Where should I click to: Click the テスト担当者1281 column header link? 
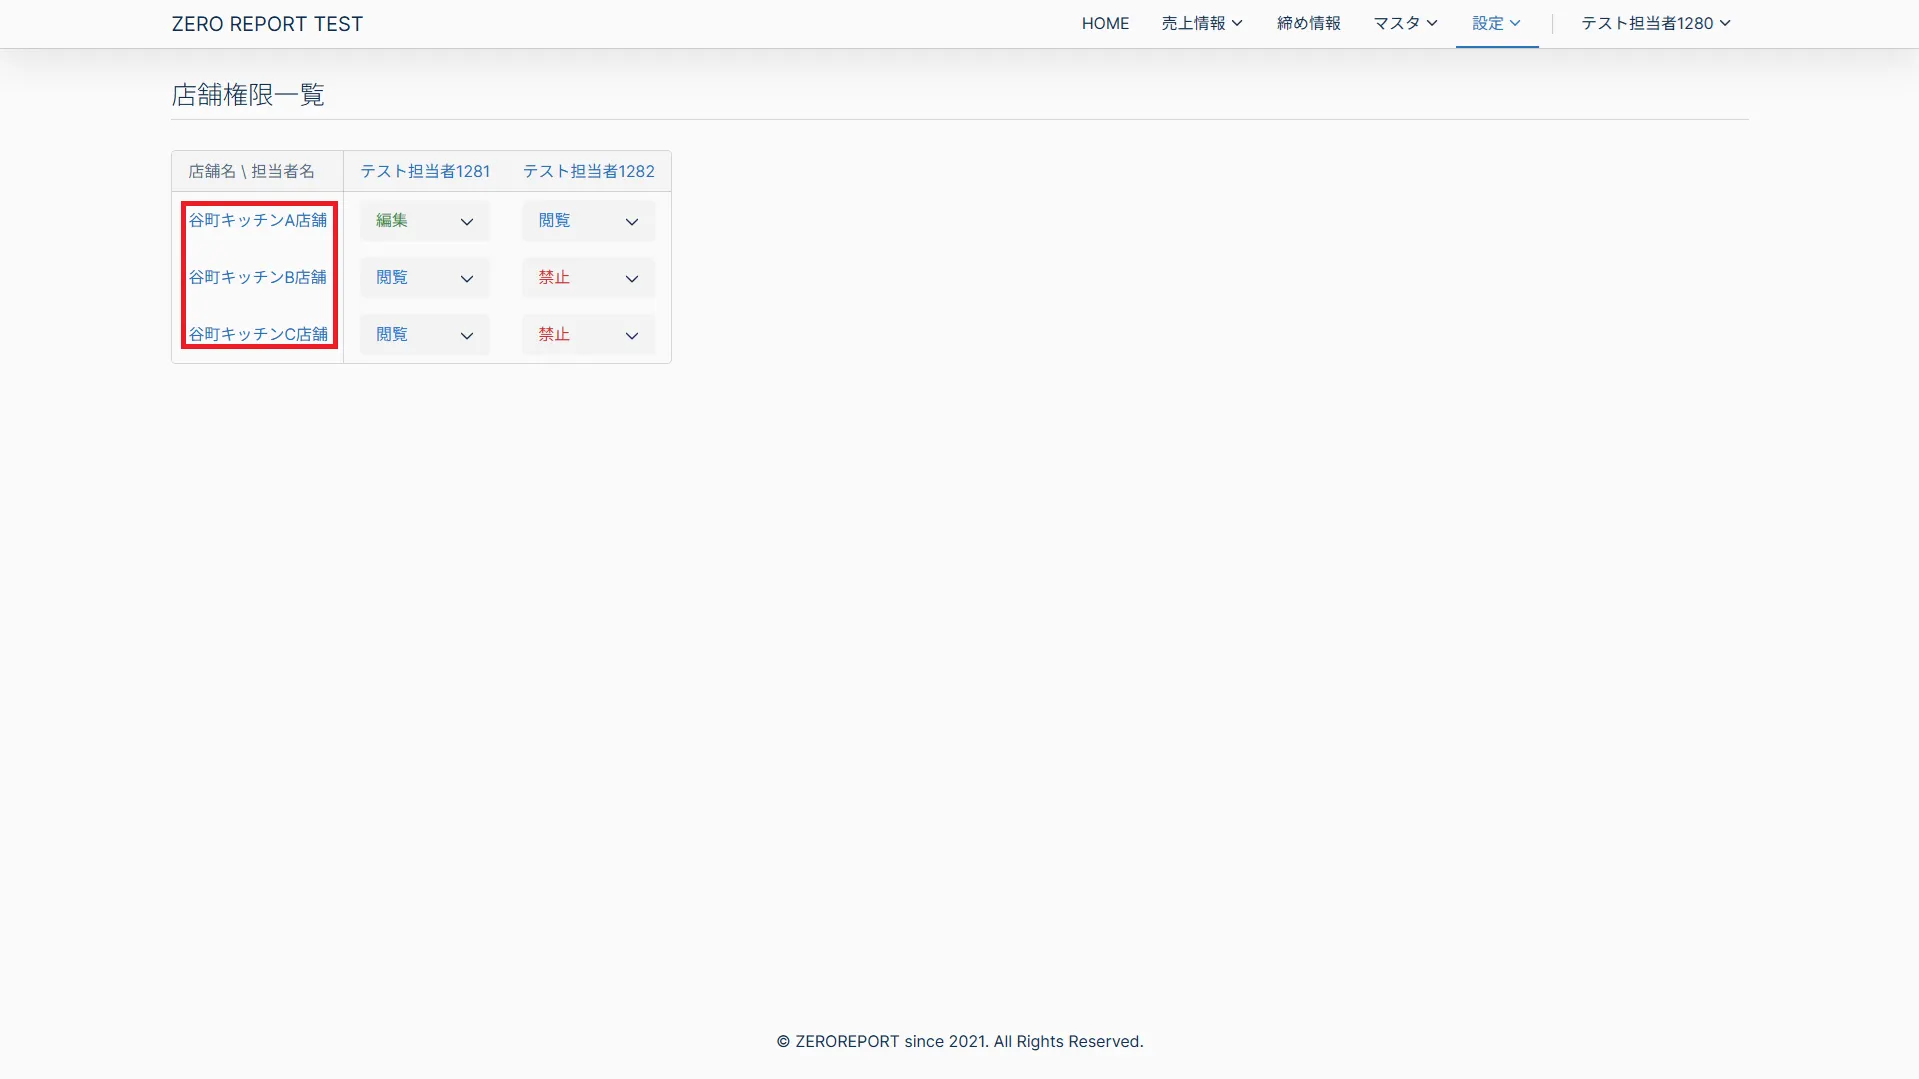tap(425, 171)
